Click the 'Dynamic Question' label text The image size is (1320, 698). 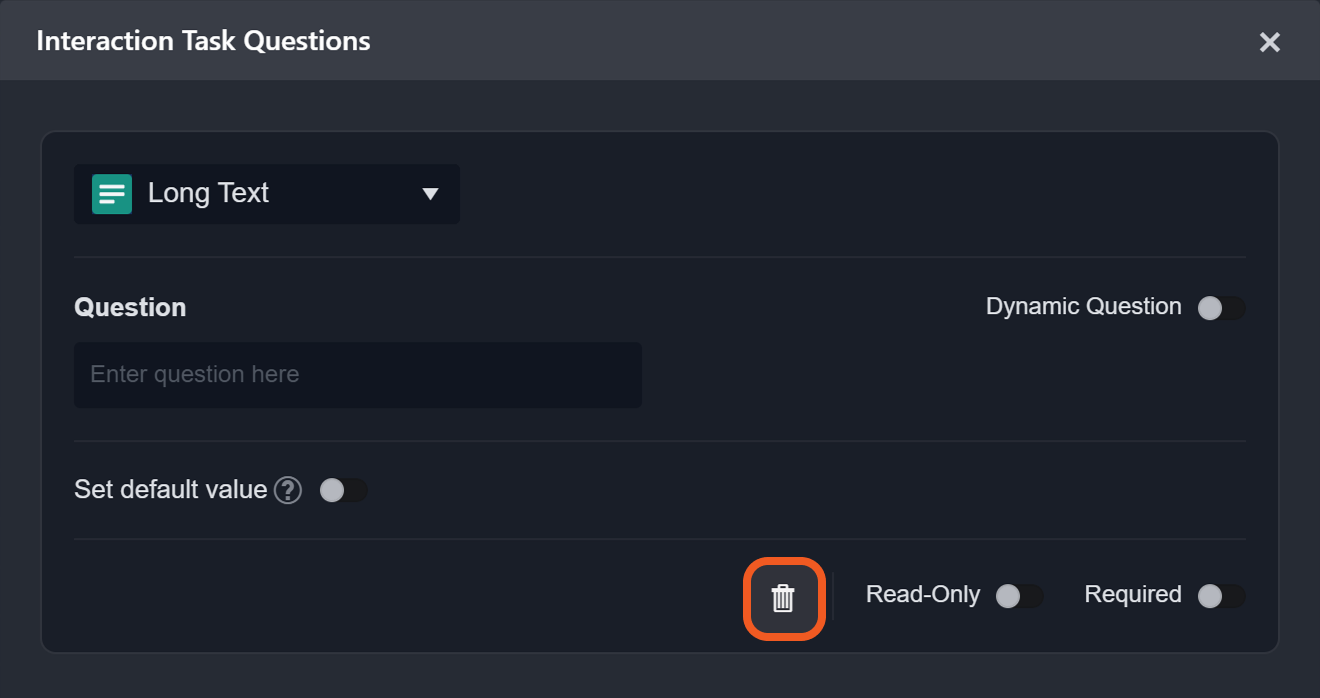1083,306
